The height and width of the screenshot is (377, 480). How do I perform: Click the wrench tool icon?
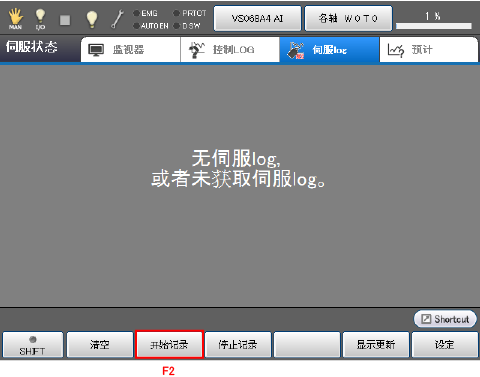pos(117,19)
